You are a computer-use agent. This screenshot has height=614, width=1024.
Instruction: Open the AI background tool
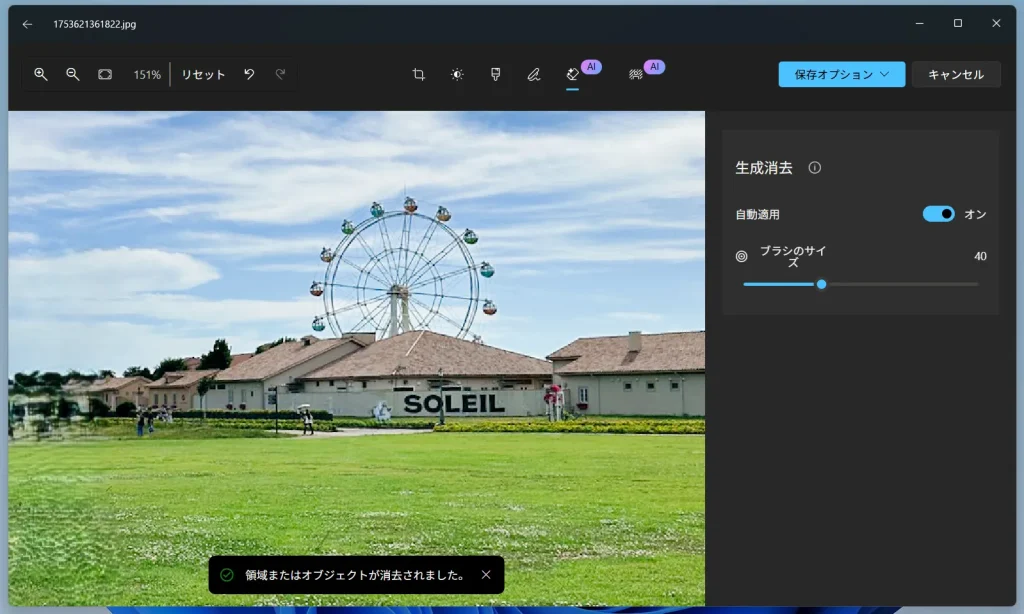(635, 74)
